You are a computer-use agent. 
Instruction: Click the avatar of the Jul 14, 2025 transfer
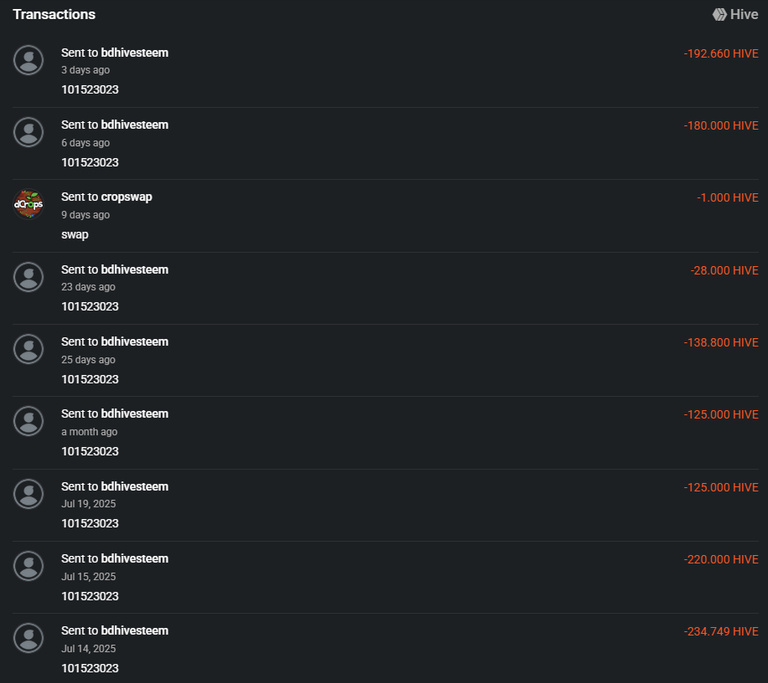point(28,638)
